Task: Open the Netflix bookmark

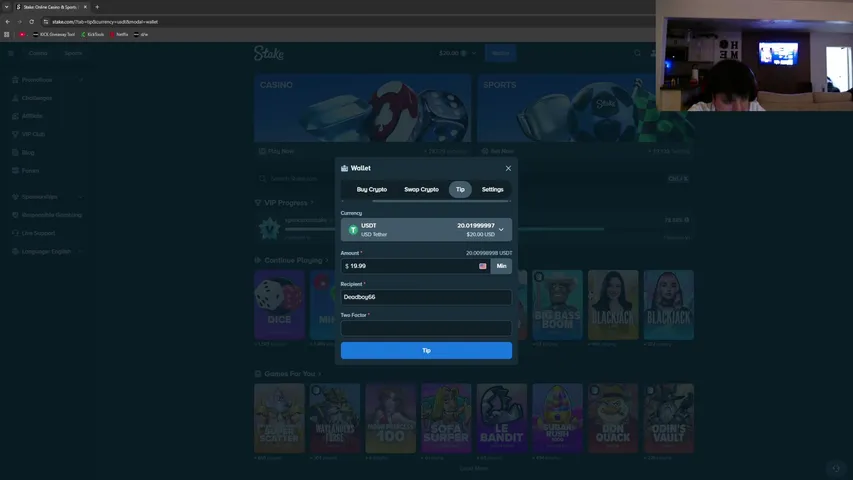Action: coord(119,34)
